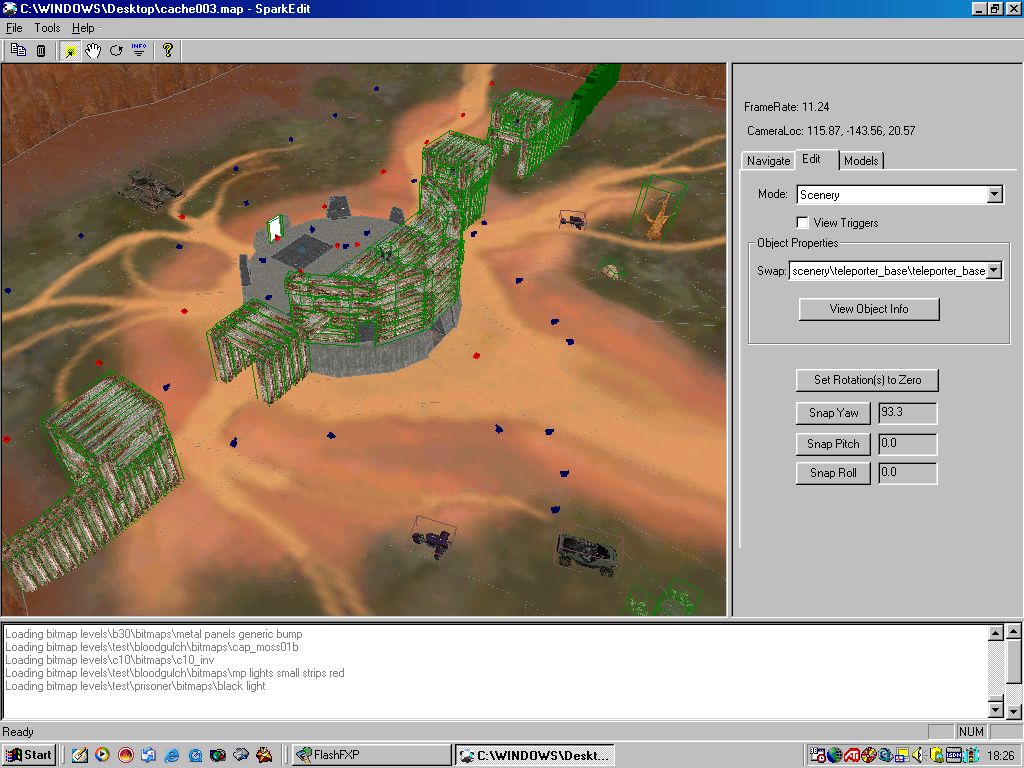Screen dimensions: 1024x768
Task: Click the duplicate objects toolbar icon
Action: (x=18, y=50)
